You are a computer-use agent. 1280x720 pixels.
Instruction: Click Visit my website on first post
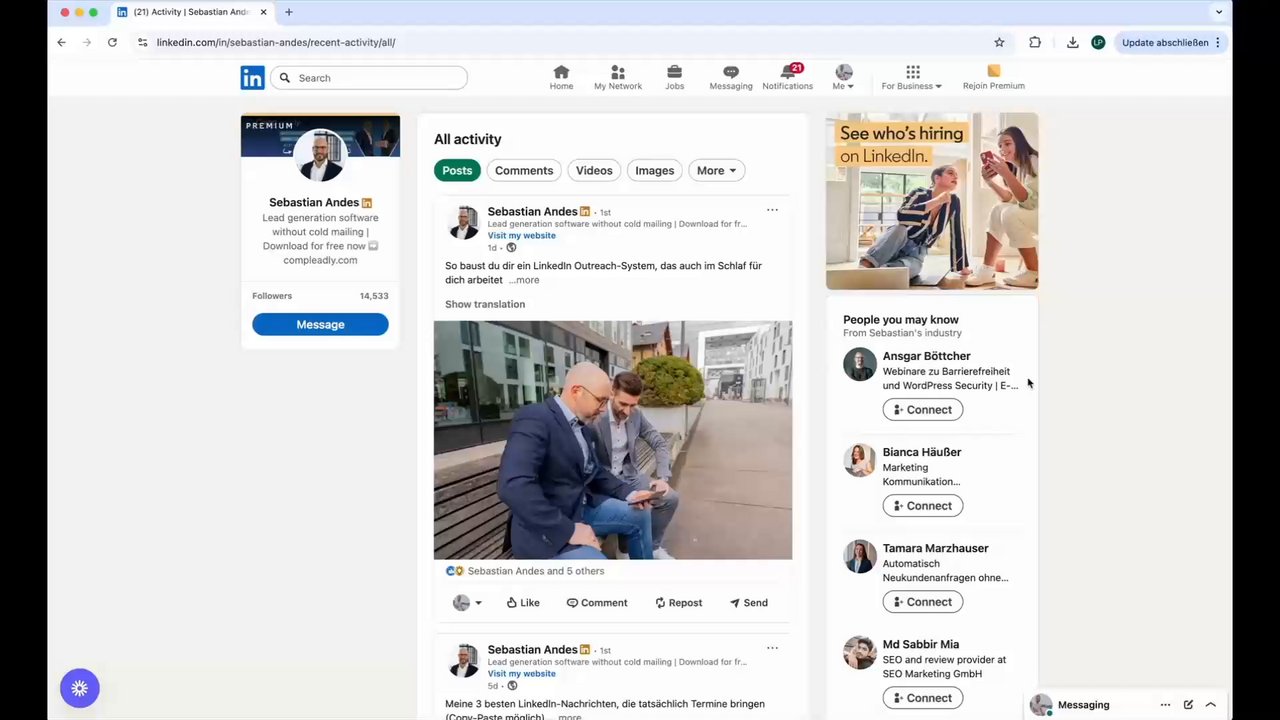click(521, 236)
